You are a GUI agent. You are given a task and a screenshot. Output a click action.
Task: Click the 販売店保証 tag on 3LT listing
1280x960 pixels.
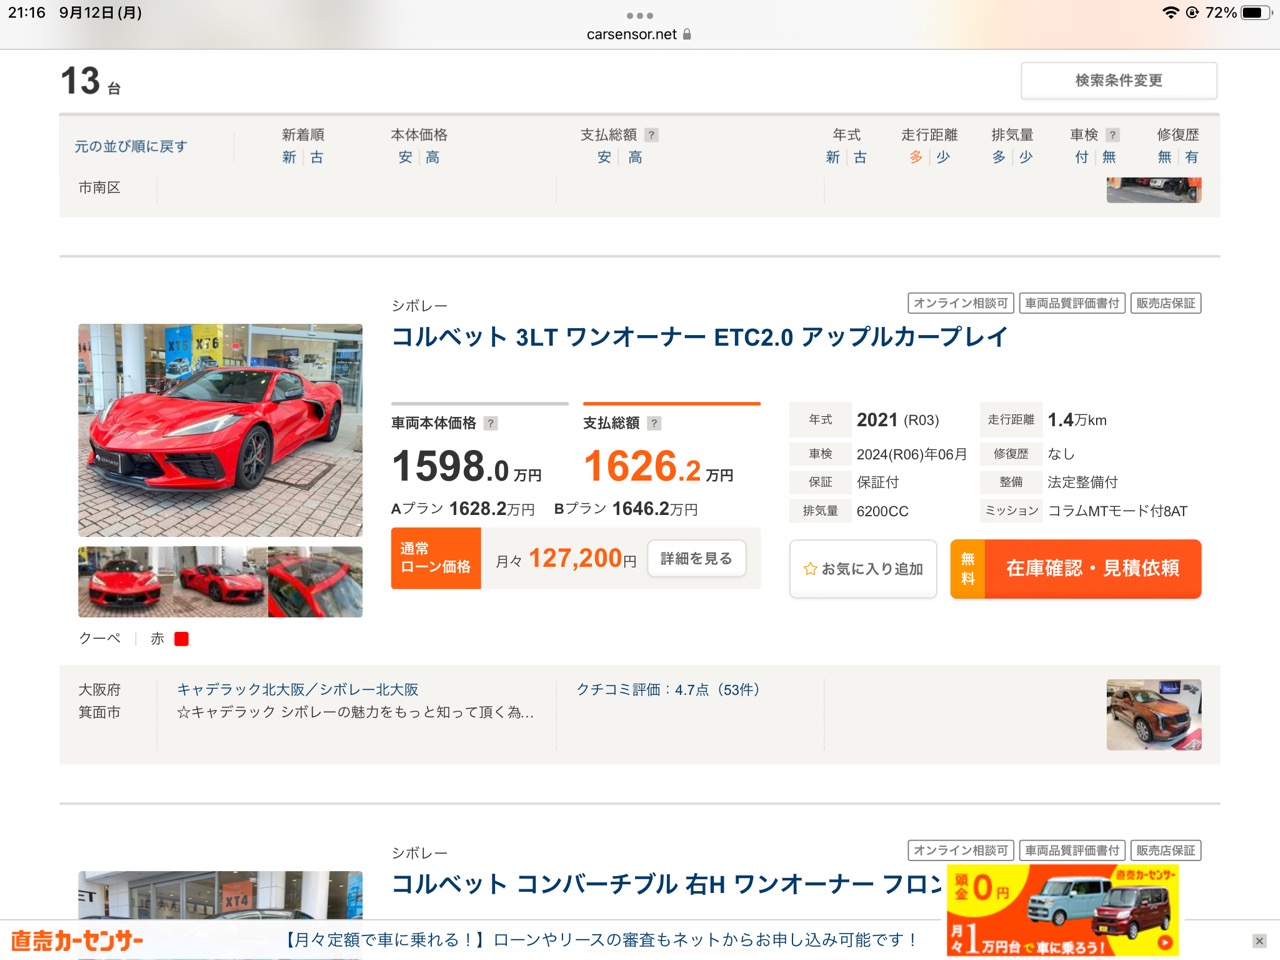1166,303
